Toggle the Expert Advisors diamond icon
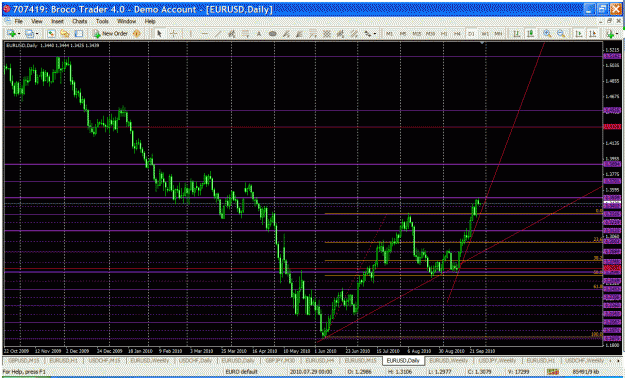This screenshot has height=378, width=625. (x=137, y=34)
